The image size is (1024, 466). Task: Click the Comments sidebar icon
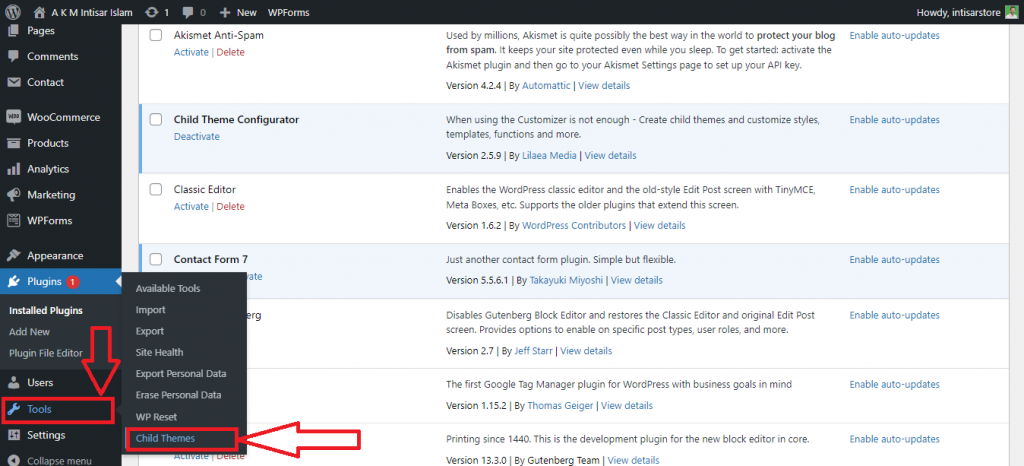coord(14,57)
